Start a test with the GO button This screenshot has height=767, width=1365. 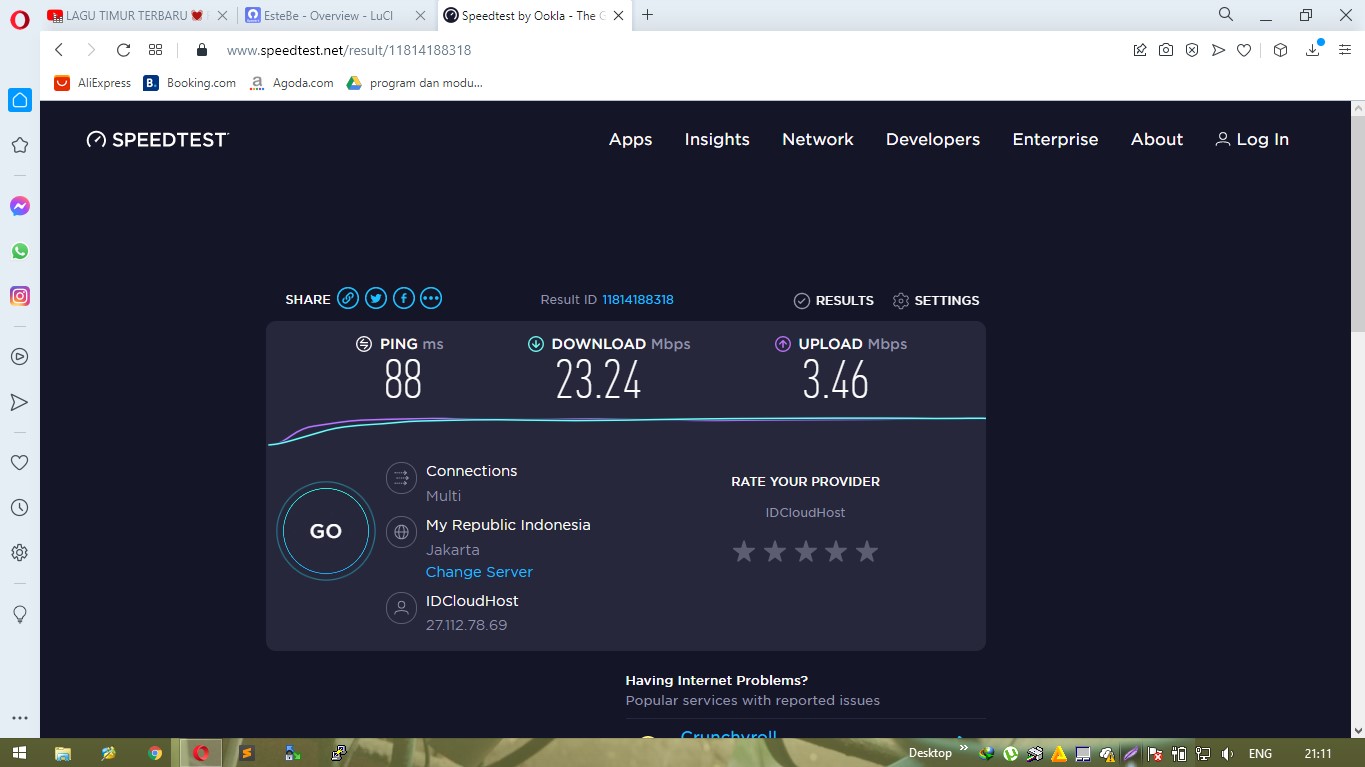point(326,531)
